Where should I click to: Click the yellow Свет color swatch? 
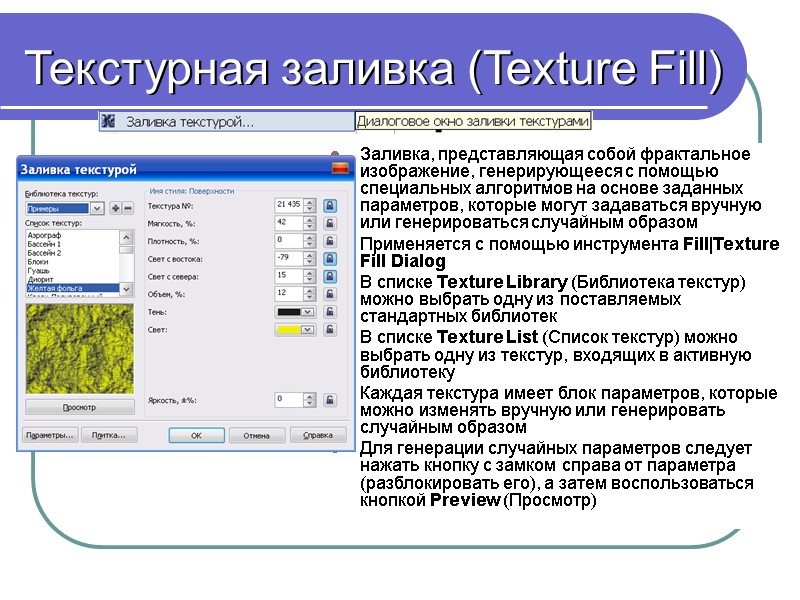point(290,330)
